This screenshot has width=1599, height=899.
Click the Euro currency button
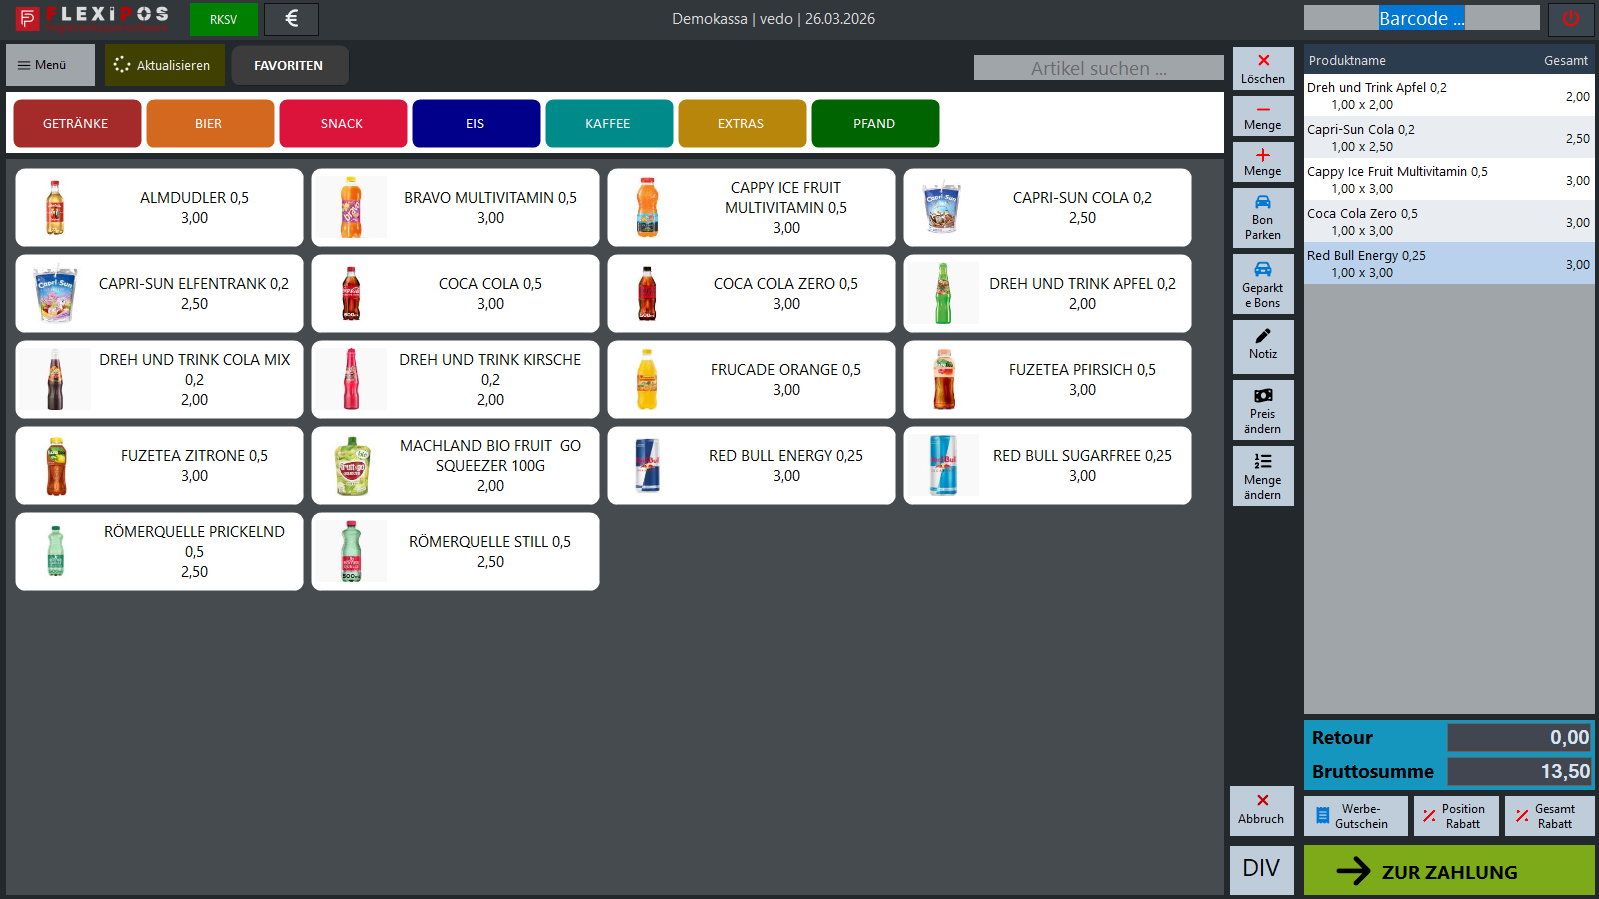(x=291, y=19)
